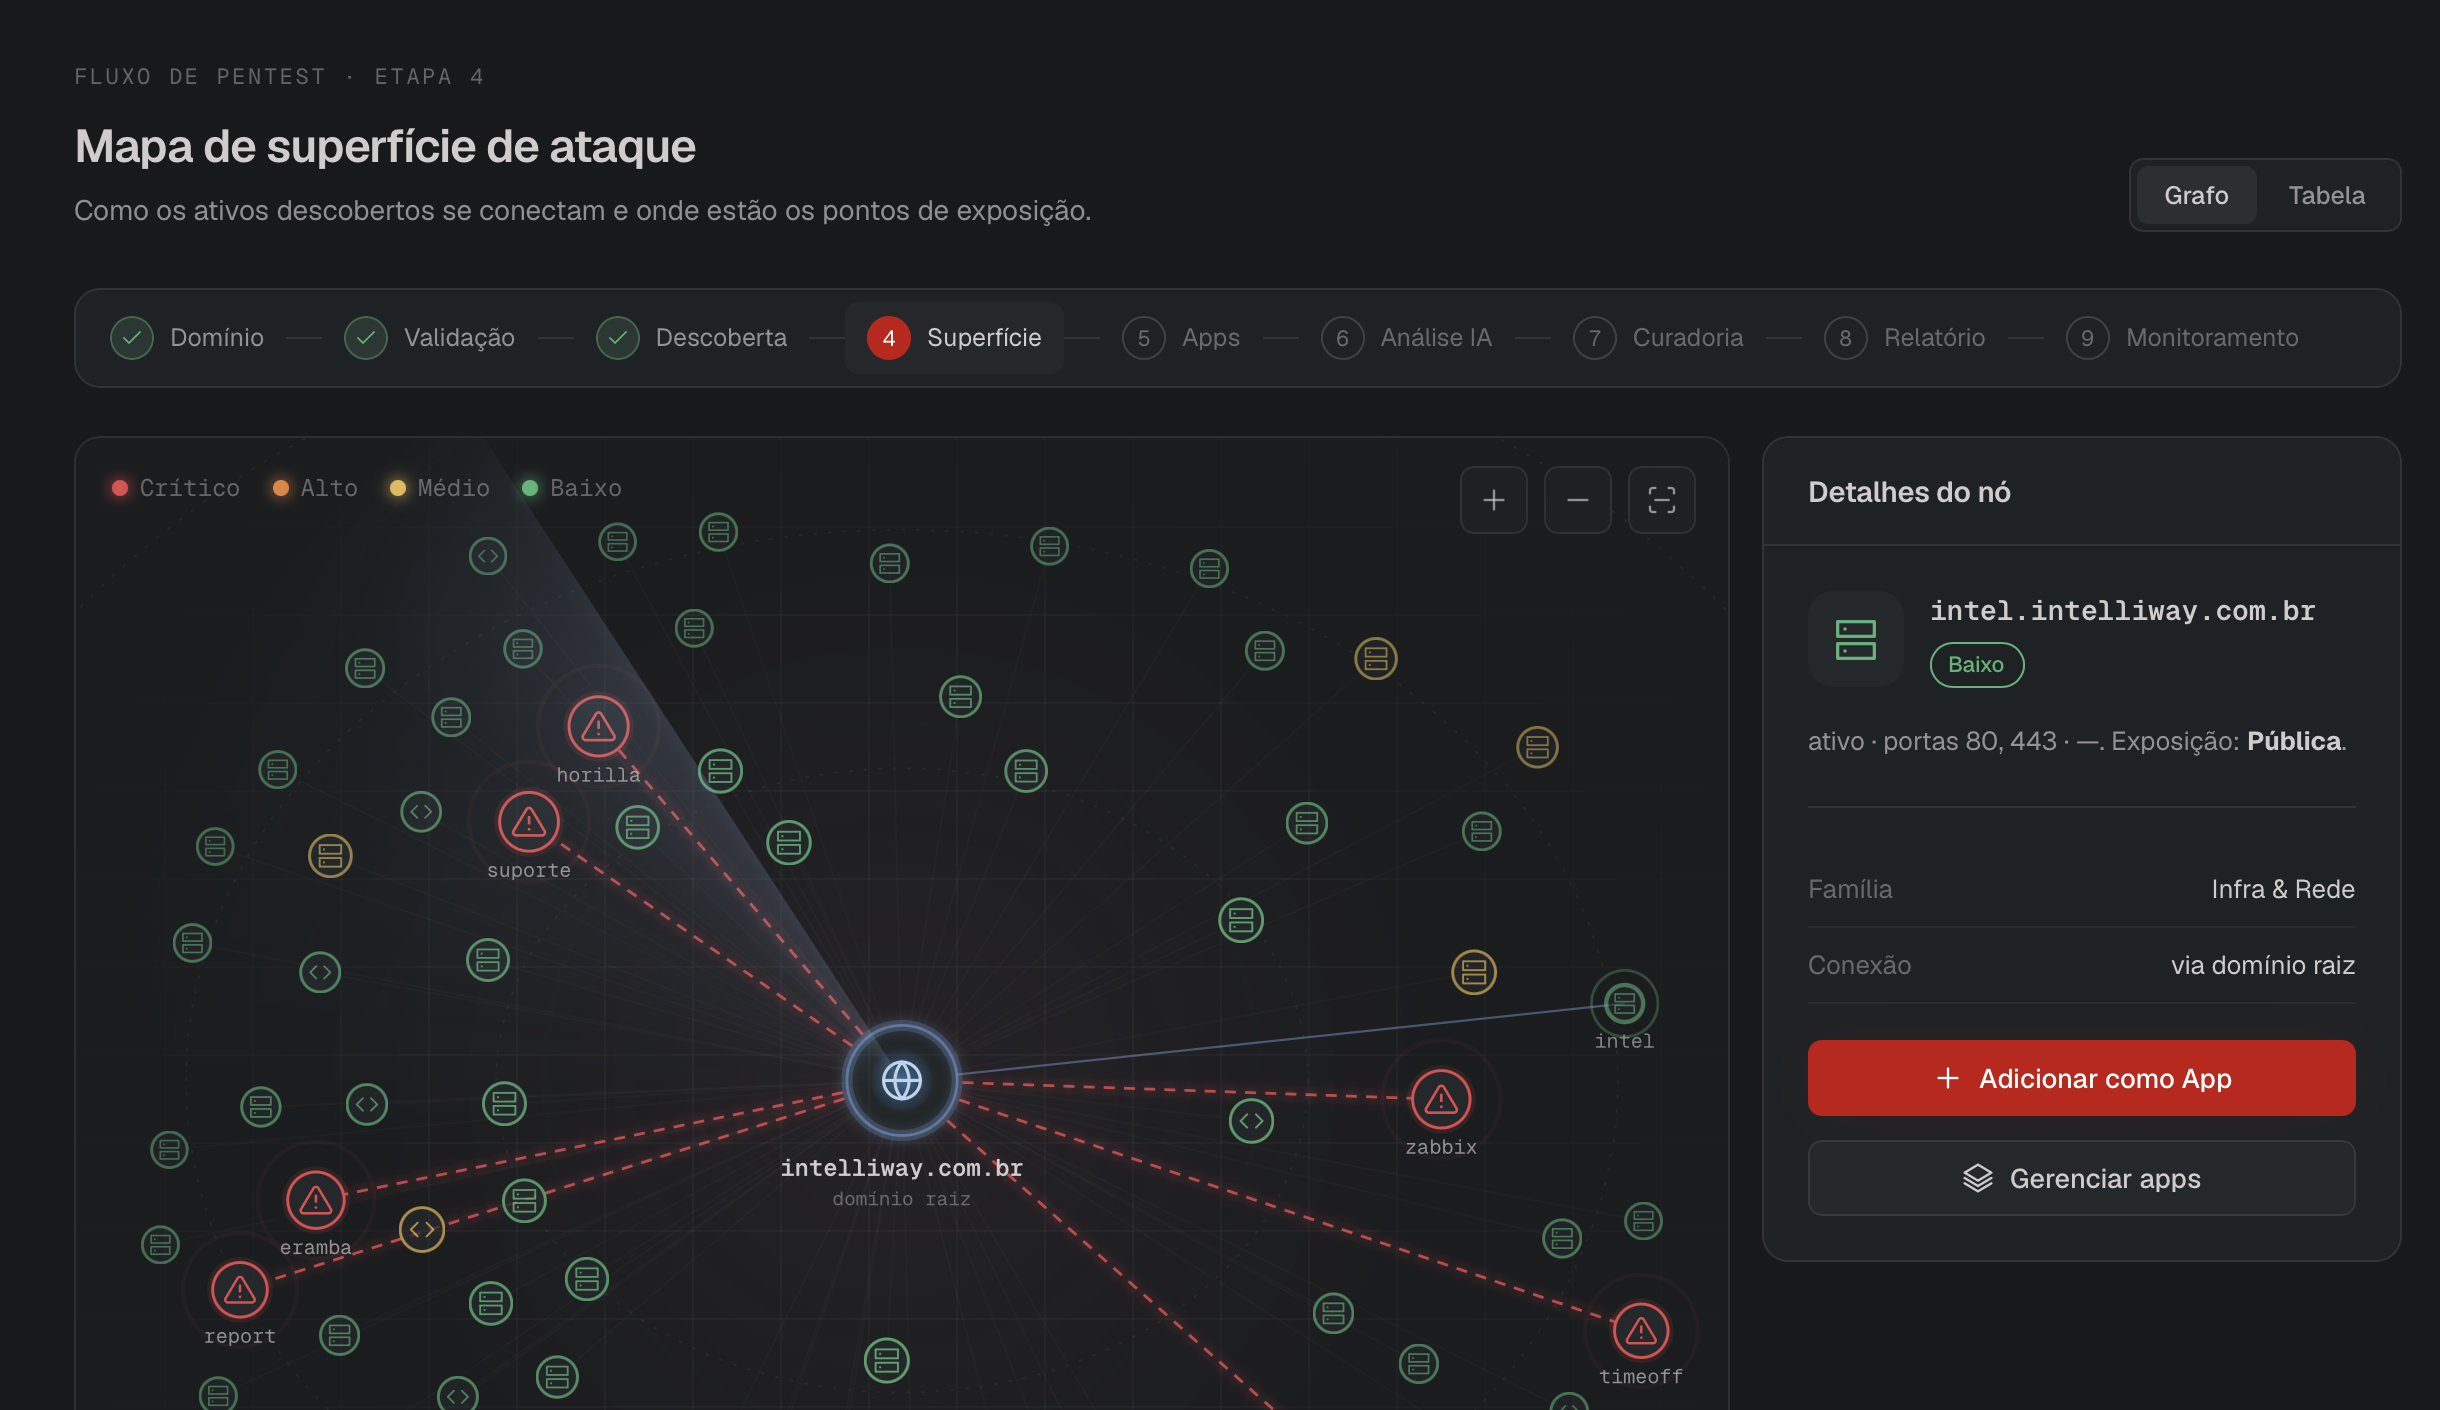Click the Detalhes do nó heading

coord(1909,492)
